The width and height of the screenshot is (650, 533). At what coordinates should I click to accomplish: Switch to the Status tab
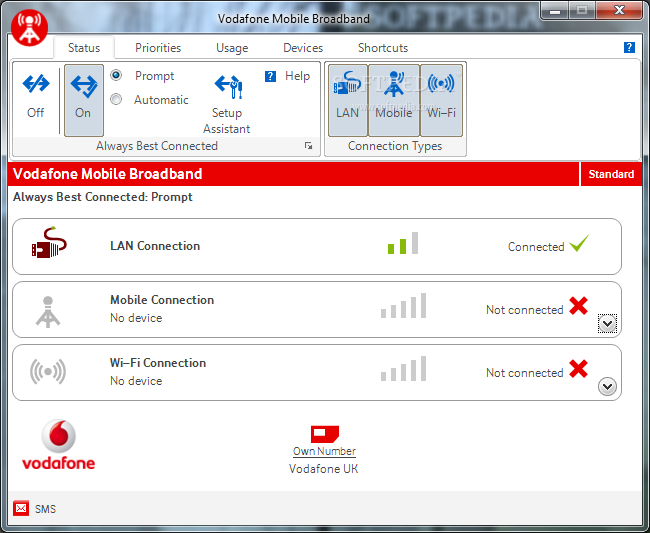click(x=84, y=48)
